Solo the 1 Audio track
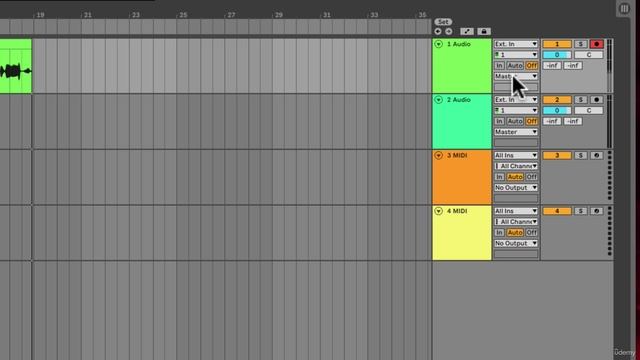This screenshot has height=360, width=640. pyautogui.click(x=580, y=44)
